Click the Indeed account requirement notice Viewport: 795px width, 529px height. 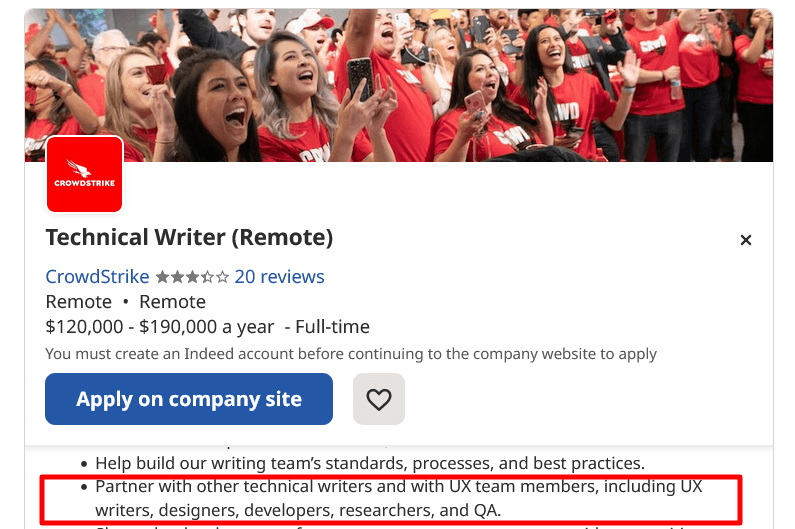pos(351,354)
